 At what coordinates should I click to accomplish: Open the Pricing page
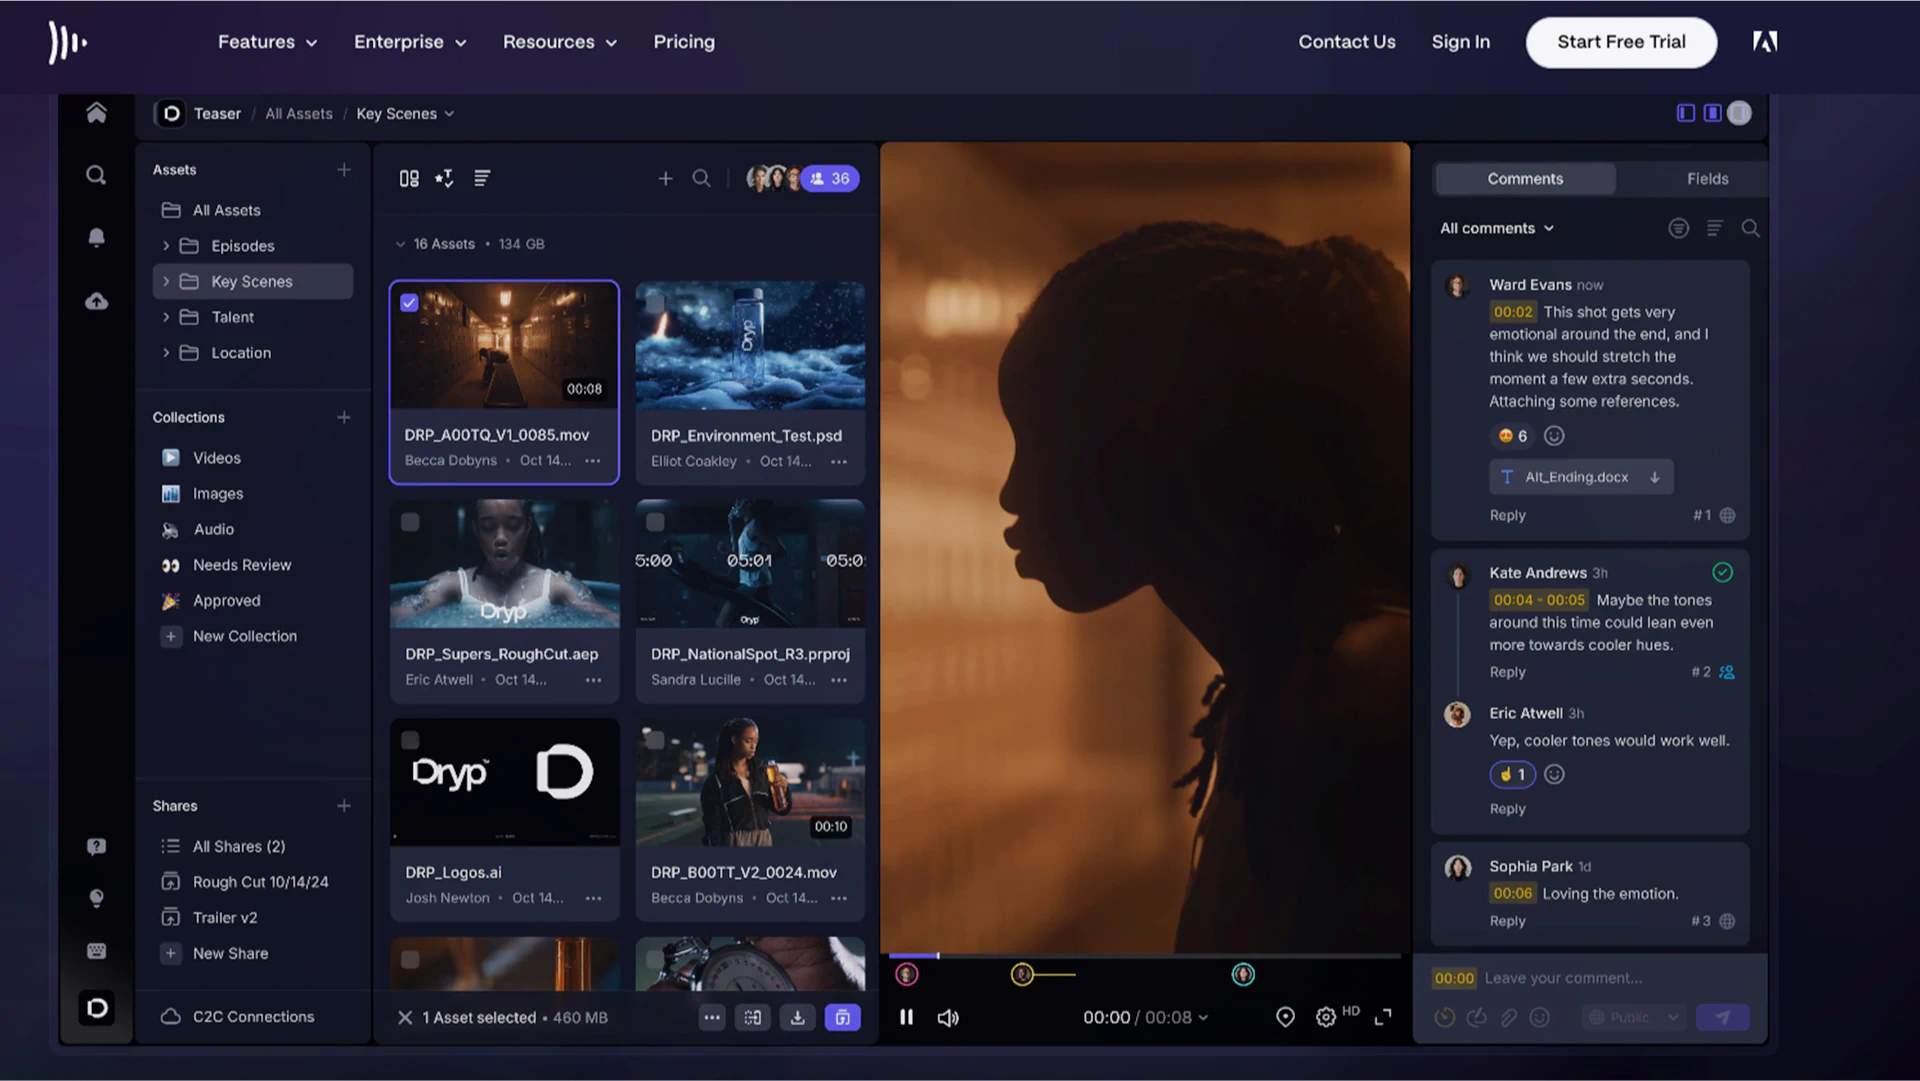click(x=684, y=42)
